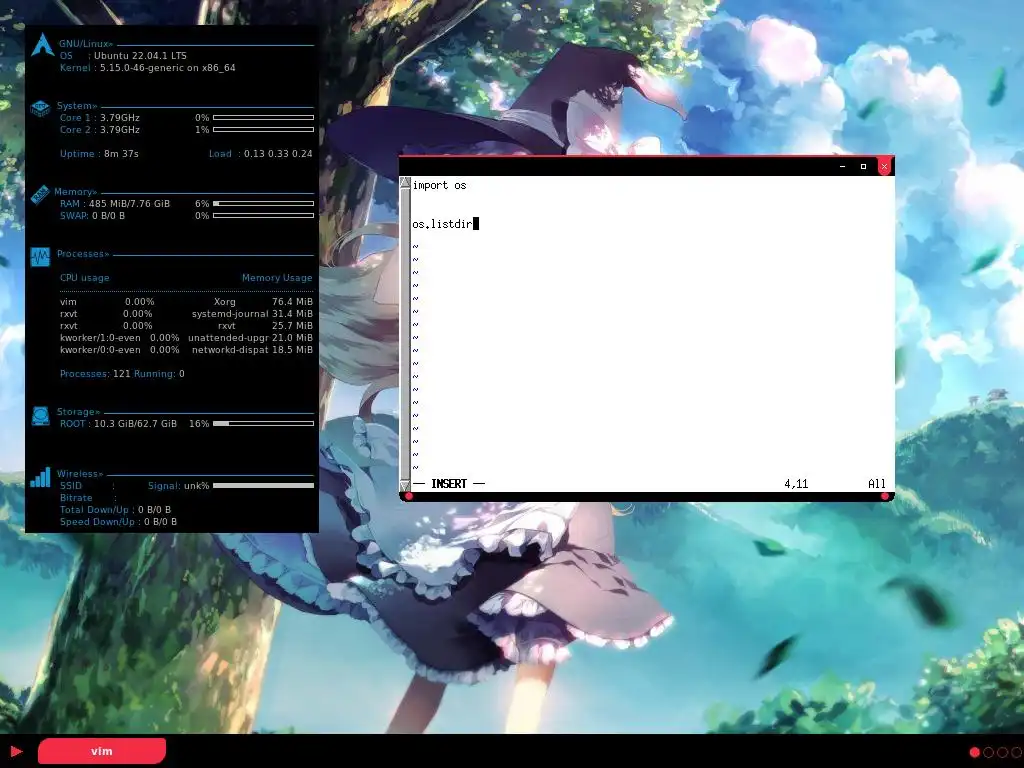Click the Core 1 usage bar
The height and width of the screenshot is (768, 1024).
(263, 118)
